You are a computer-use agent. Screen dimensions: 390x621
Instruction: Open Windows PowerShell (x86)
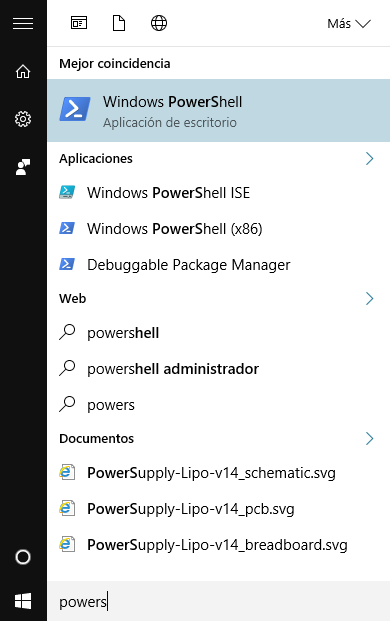pos(219,229)
